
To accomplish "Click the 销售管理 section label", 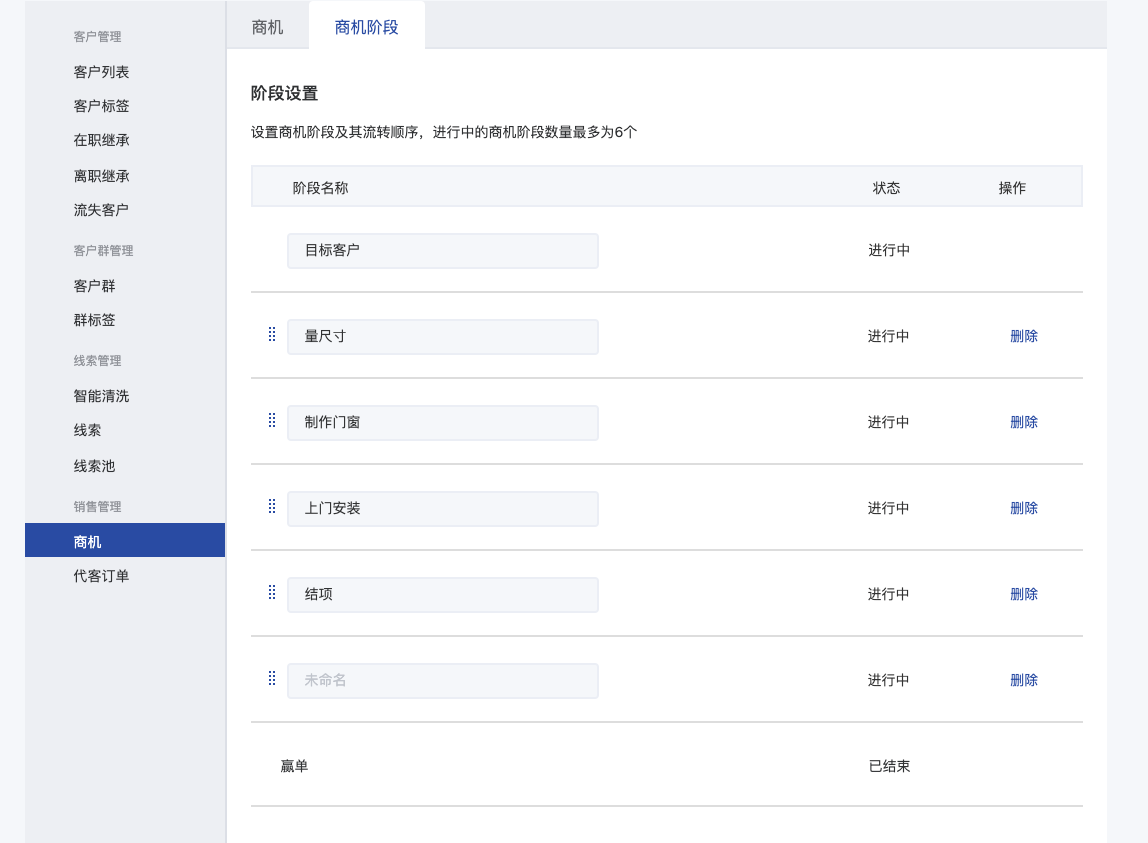I will tap(97, 507).
